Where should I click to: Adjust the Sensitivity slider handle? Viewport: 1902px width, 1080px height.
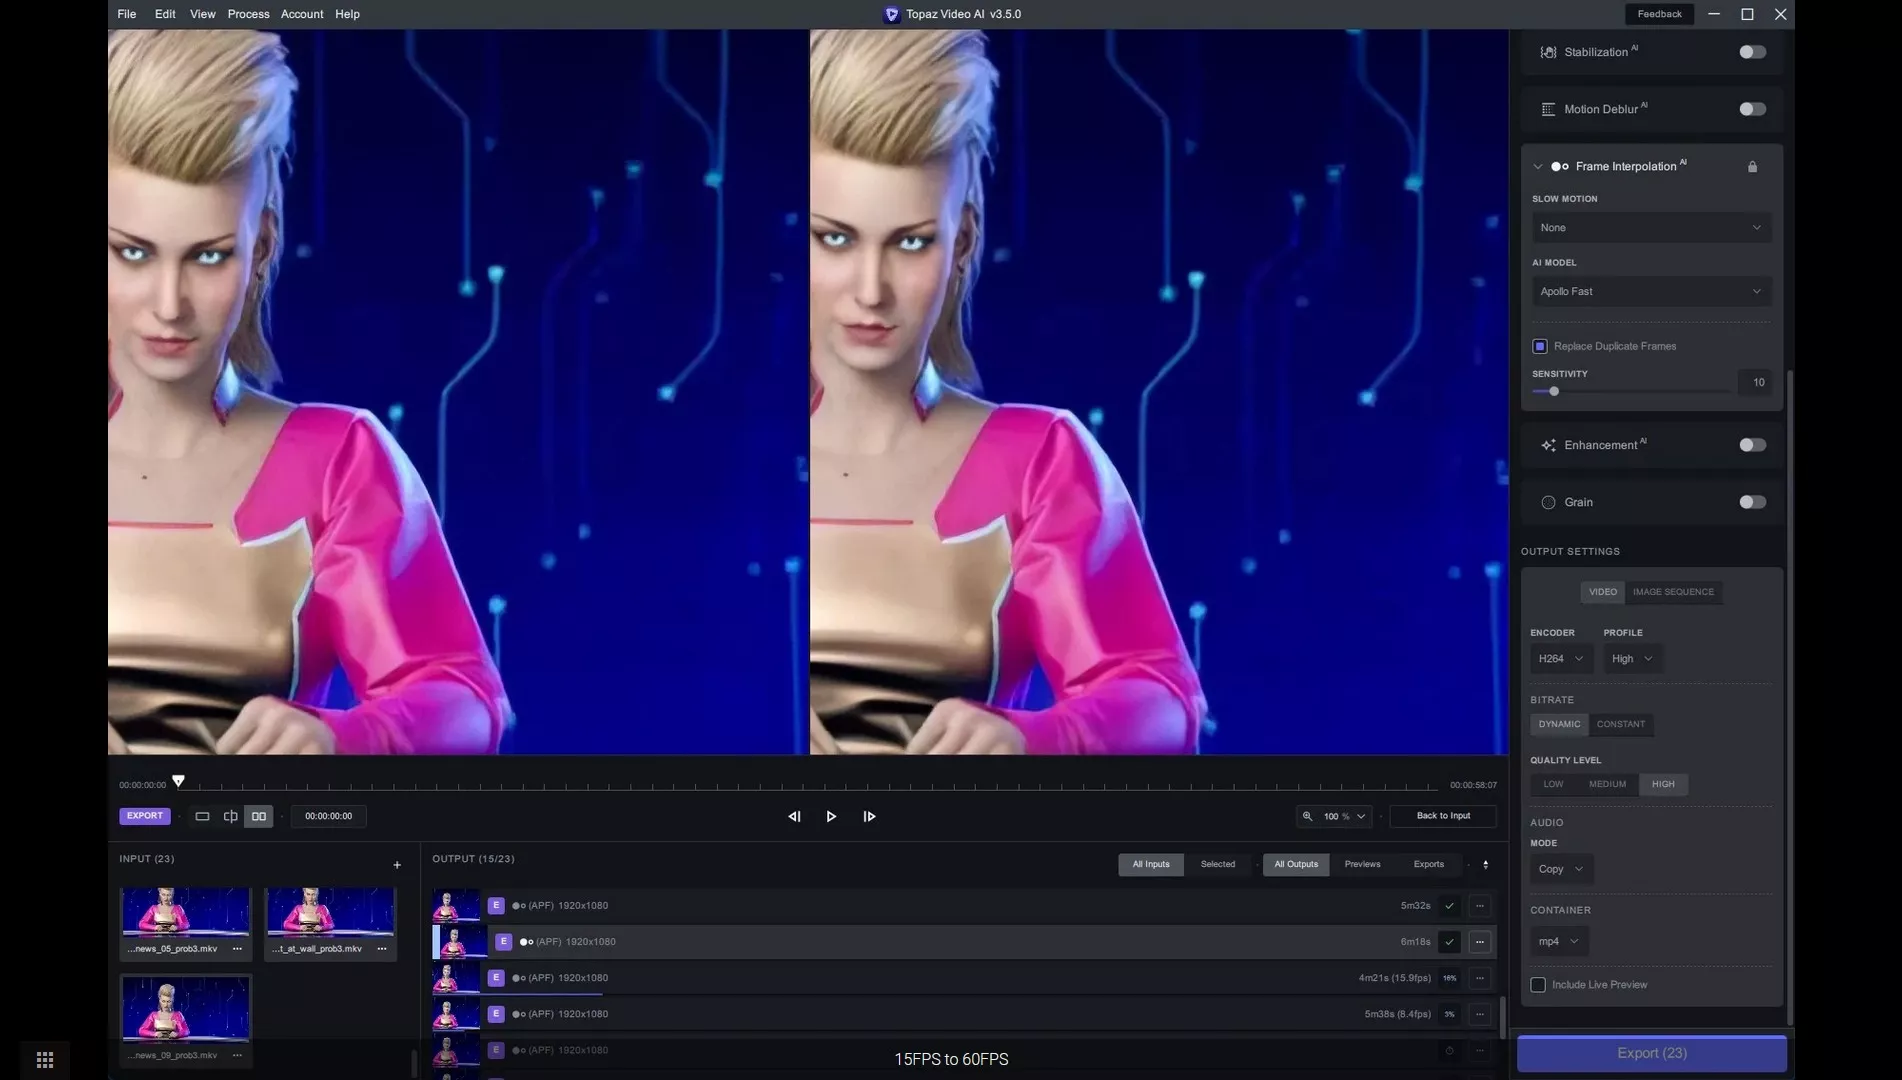(1554, 391)
